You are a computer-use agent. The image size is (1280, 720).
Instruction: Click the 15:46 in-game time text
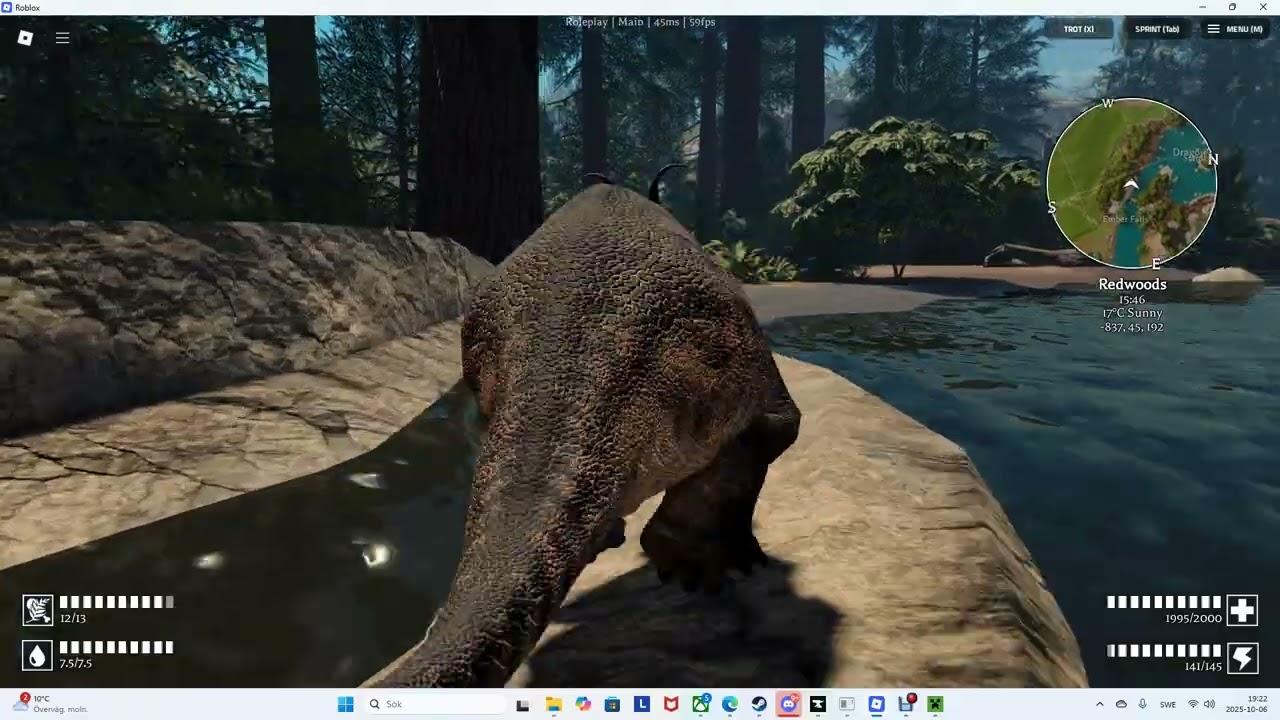pyautogui.click(x=1132, y=300)
